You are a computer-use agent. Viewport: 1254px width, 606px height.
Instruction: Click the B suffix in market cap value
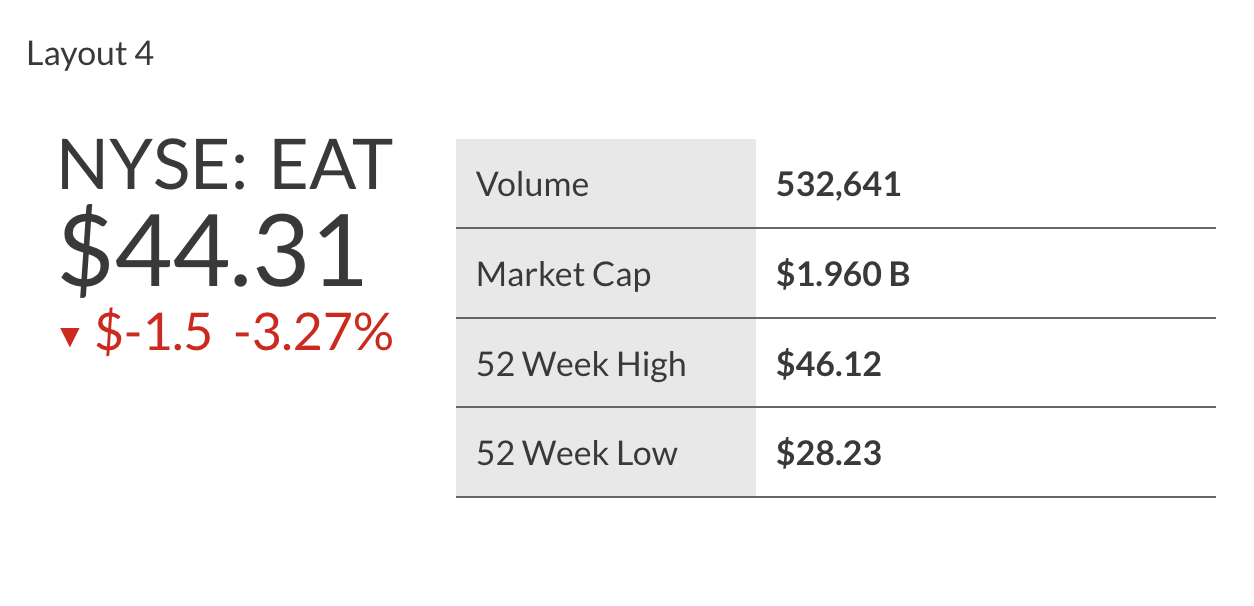pyautogui.click(x=899, y=274)
